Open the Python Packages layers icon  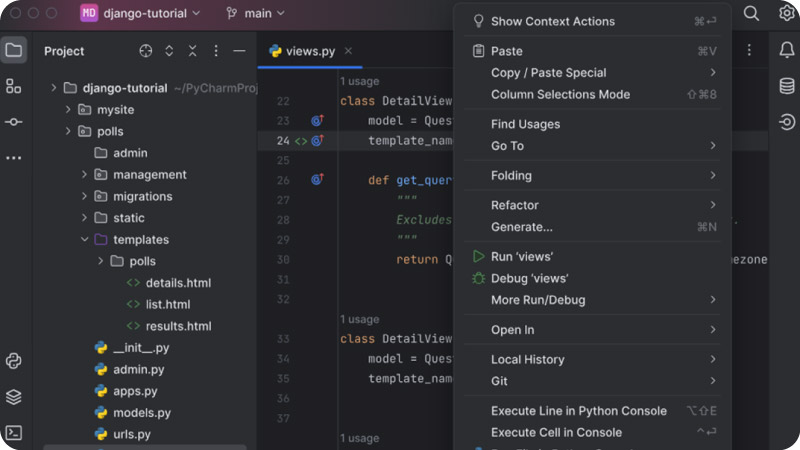click(x=14, y=396)
